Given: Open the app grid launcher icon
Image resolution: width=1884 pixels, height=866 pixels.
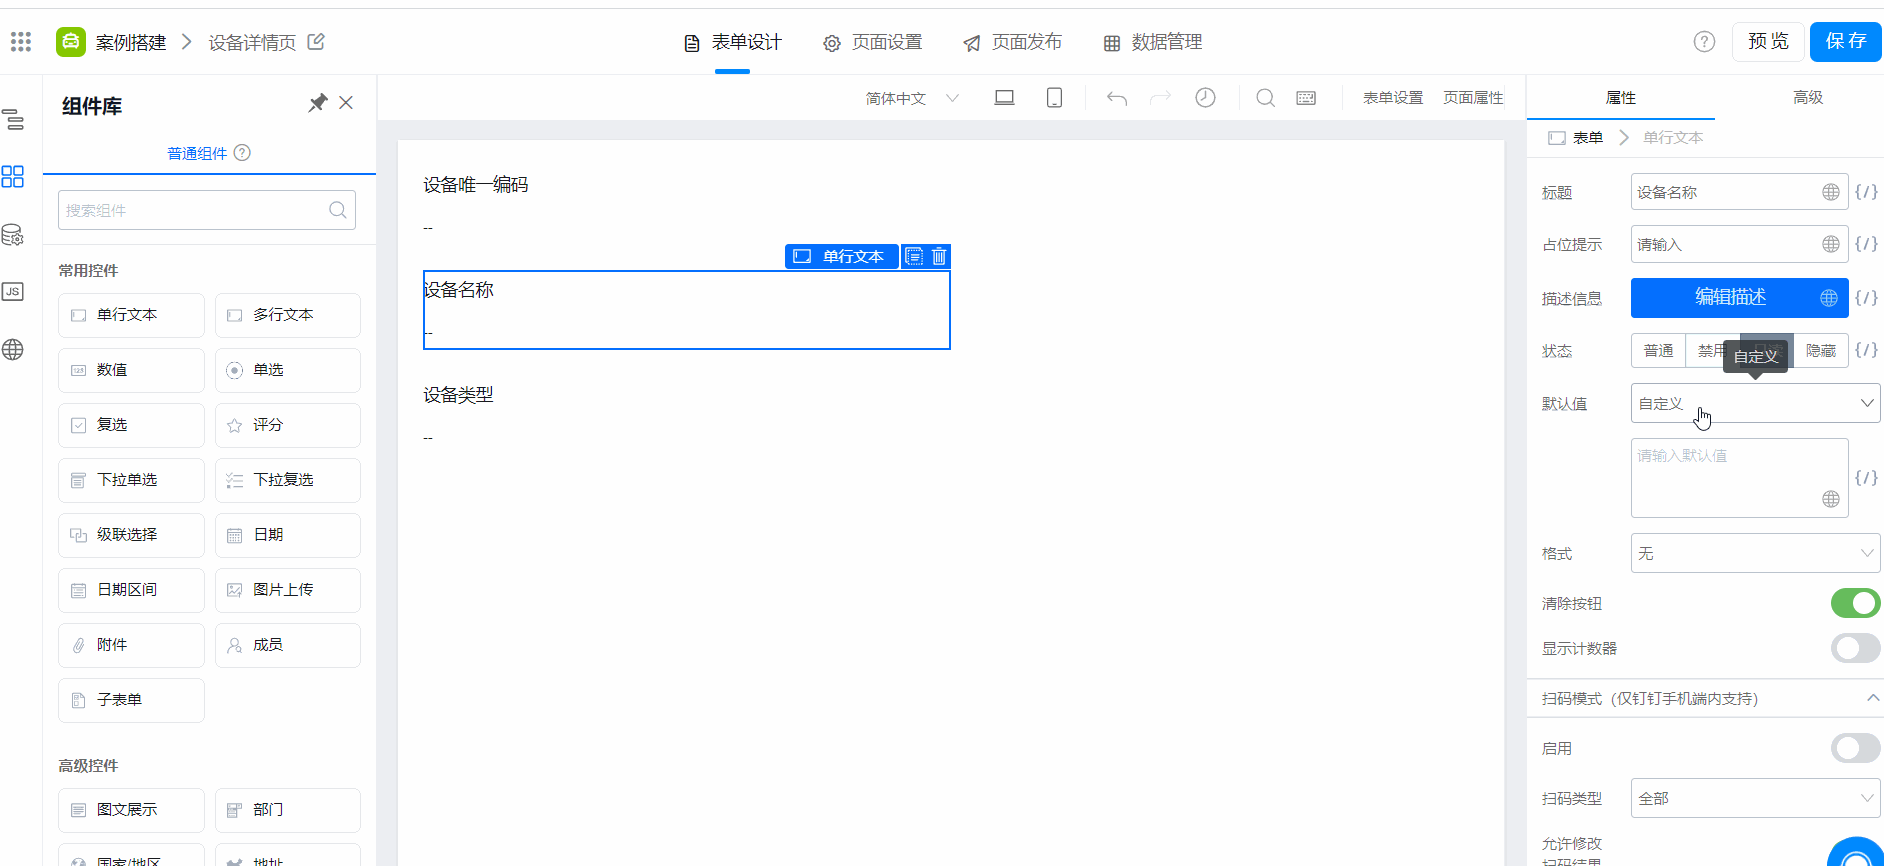Looking at the screenshot, I should pos(21,42).
